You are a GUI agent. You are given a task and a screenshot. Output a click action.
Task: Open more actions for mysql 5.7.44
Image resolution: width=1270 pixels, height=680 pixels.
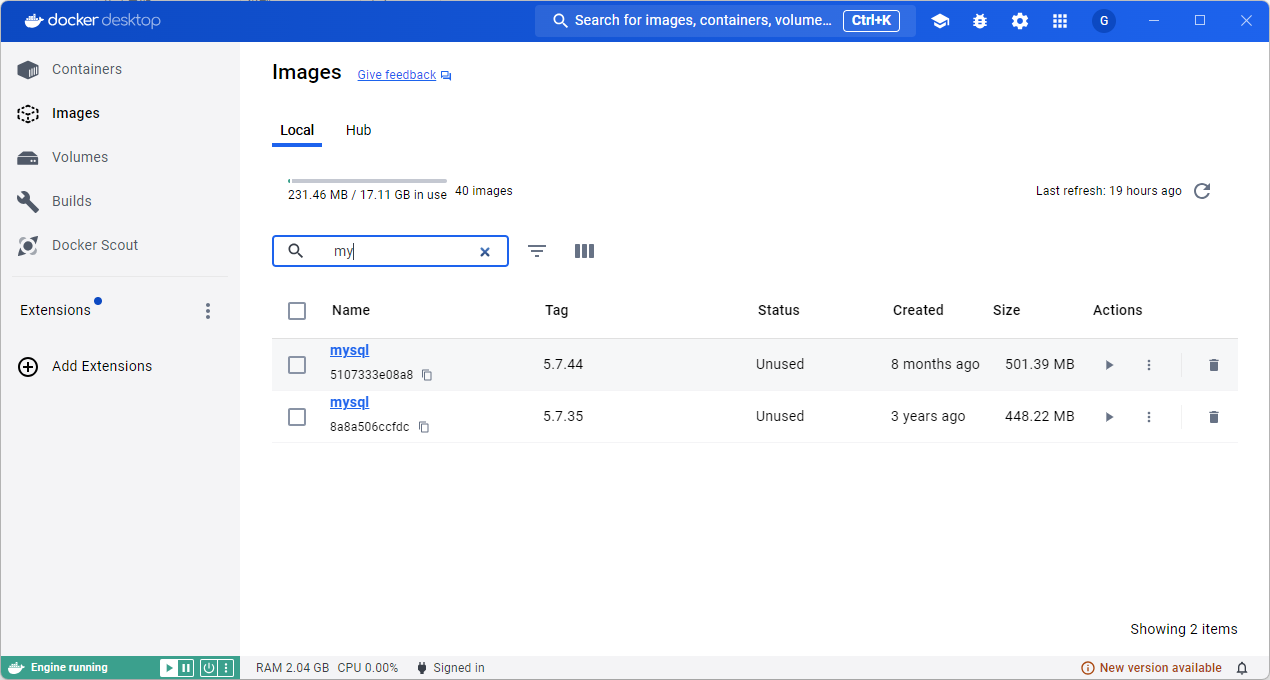point(1149,365)
